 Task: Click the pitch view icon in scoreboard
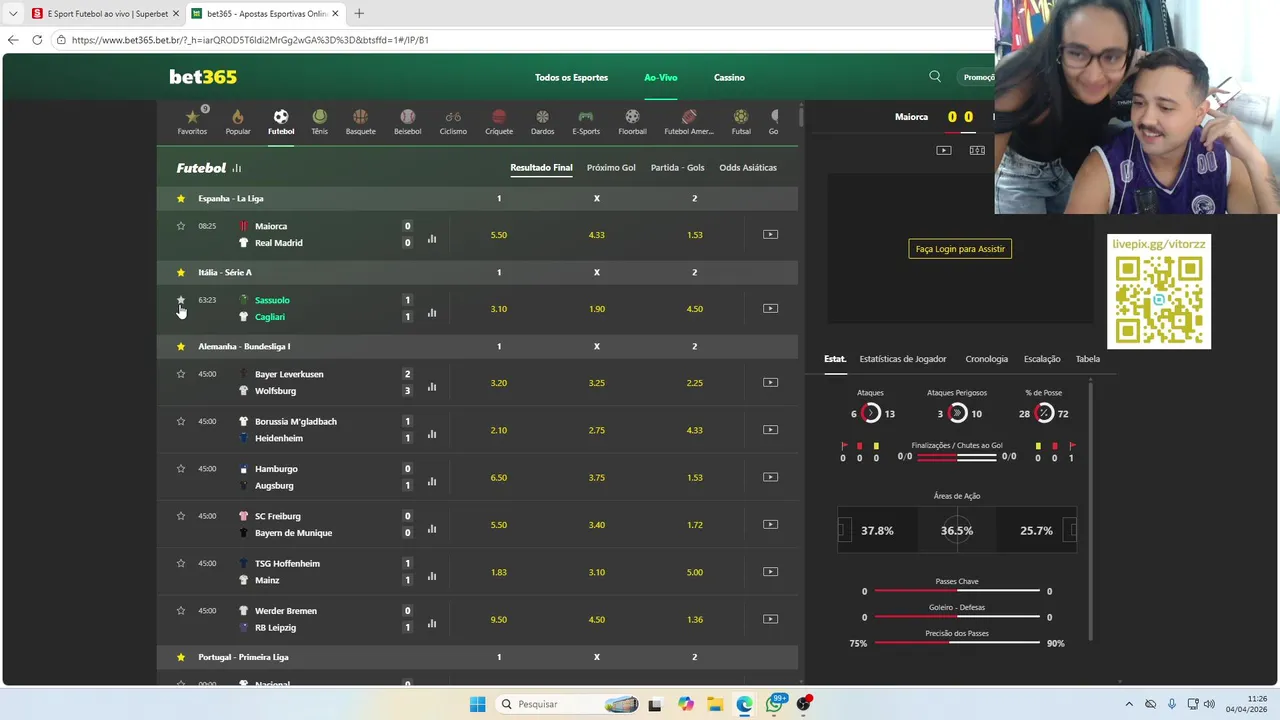977,150
